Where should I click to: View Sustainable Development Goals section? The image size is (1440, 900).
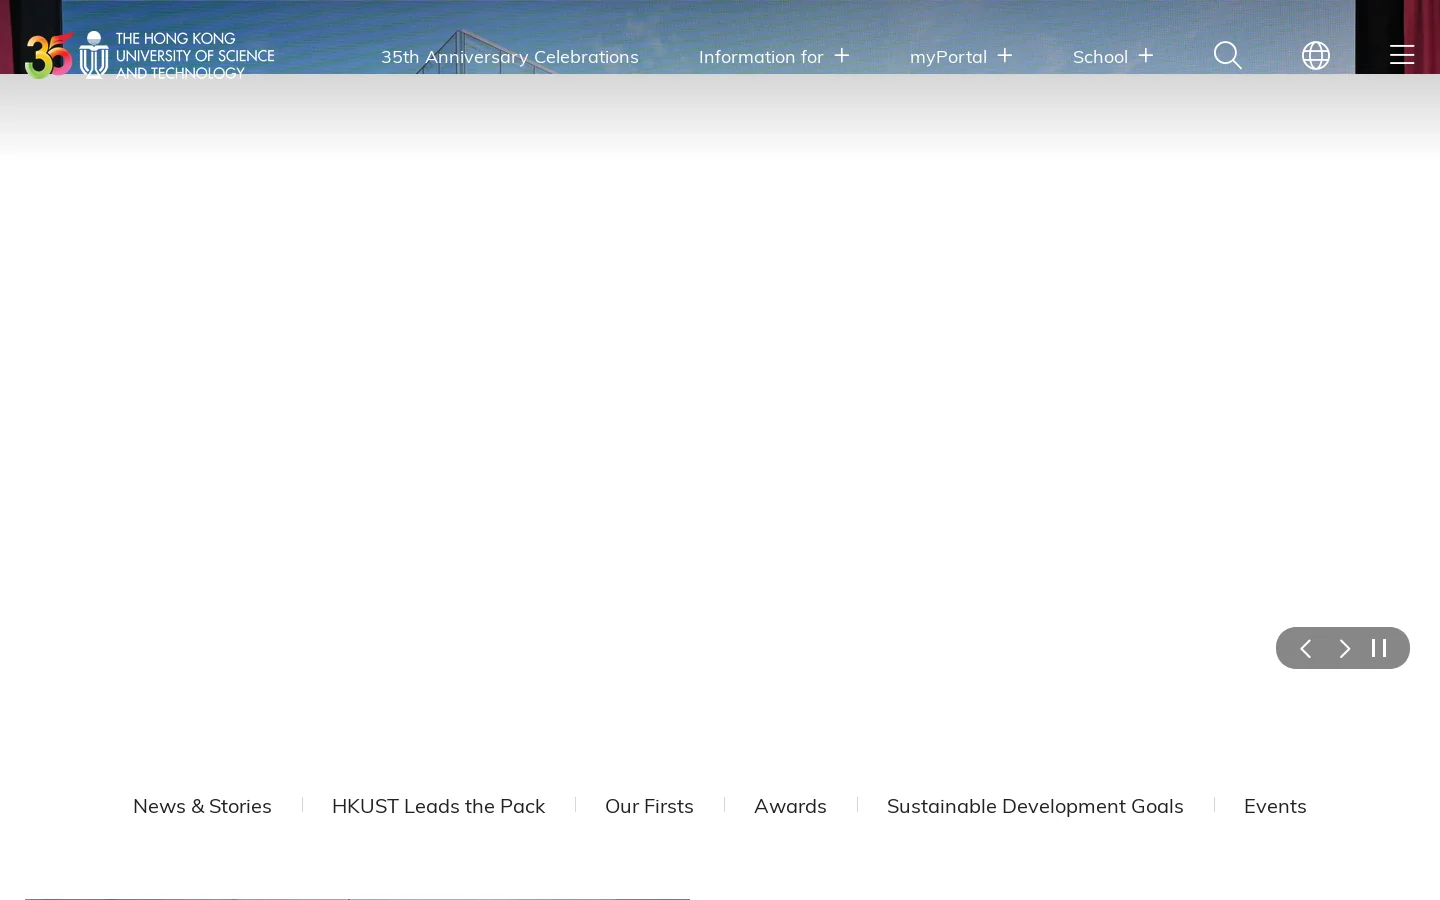pos(1035,806)
